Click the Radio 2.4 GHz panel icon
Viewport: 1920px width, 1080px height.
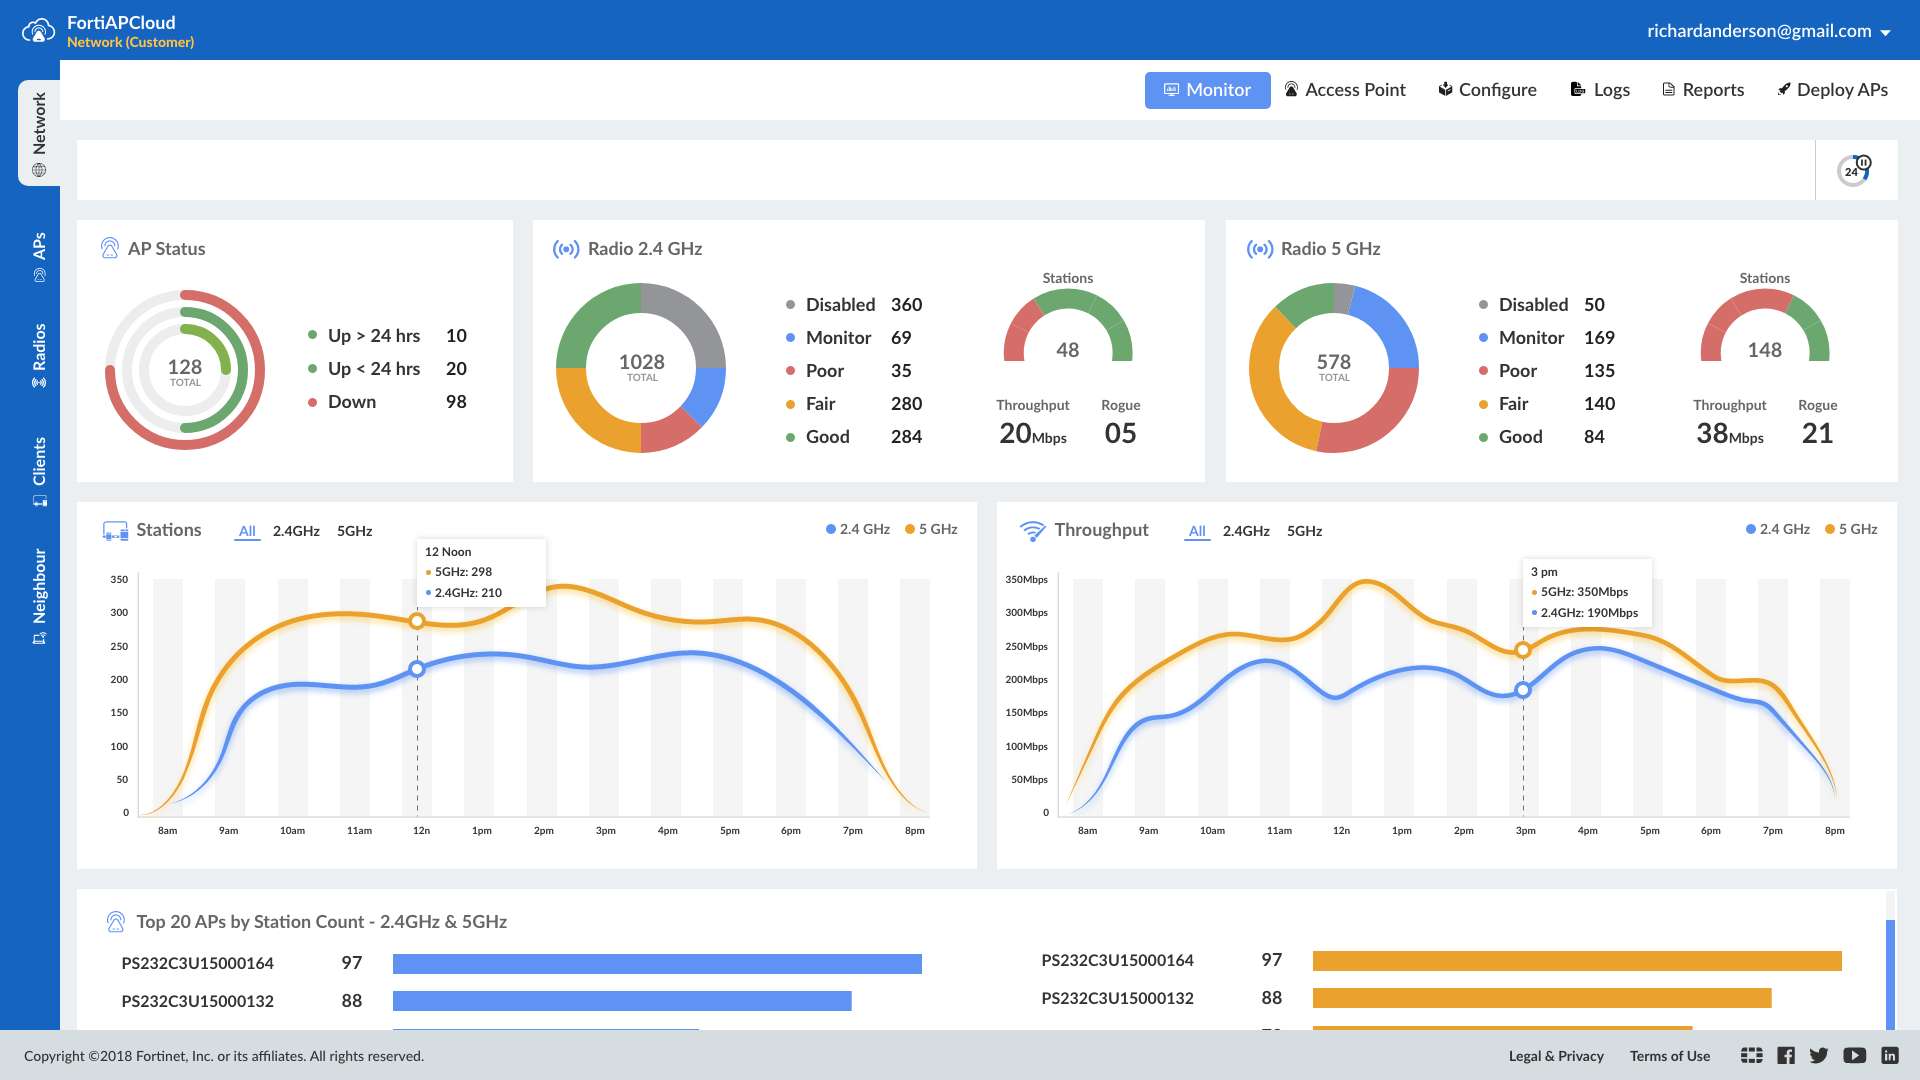click(x=566, y=249)
